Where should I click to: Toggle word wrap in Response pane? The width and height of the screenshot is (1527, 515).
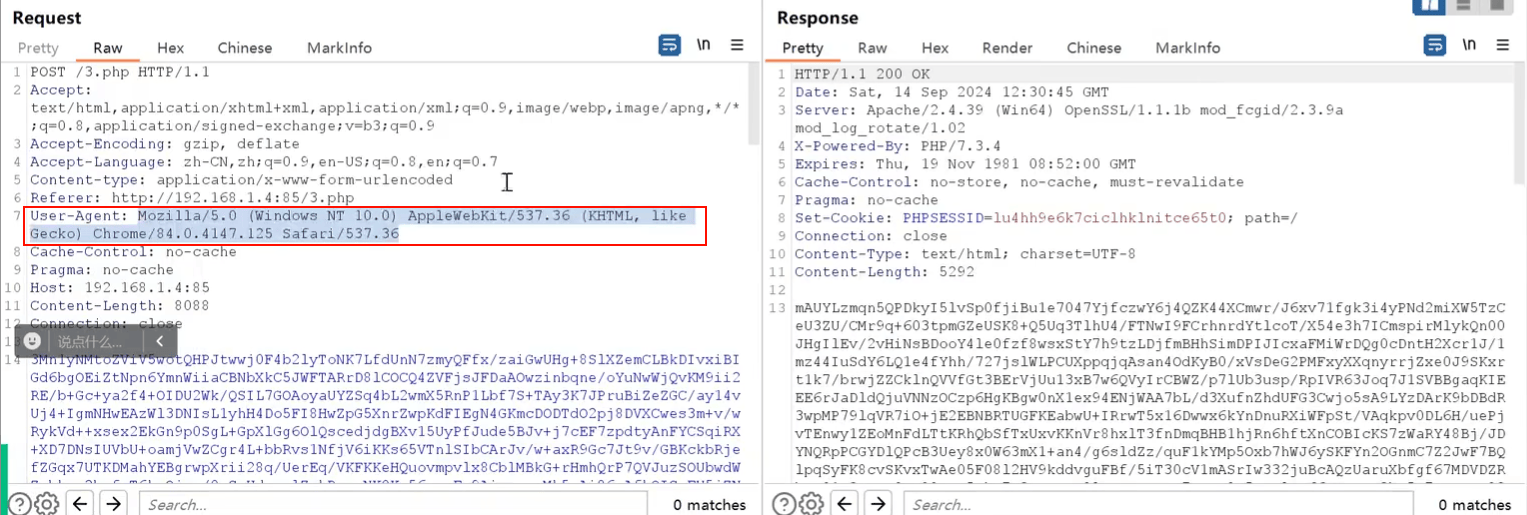(1435, 45)
